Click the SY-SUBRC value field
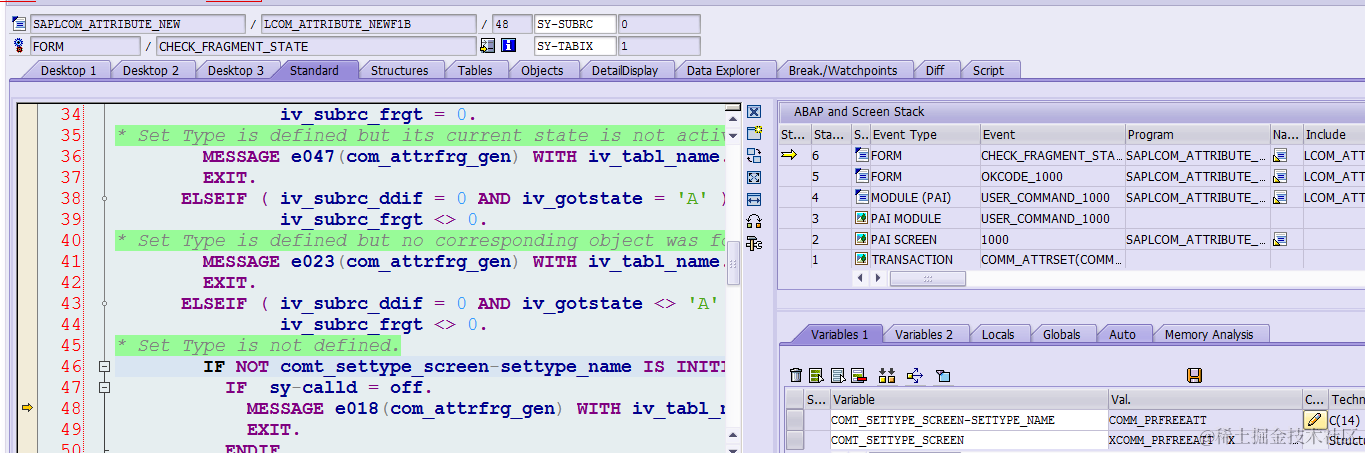1365x453 pixels. click(658, 23)
